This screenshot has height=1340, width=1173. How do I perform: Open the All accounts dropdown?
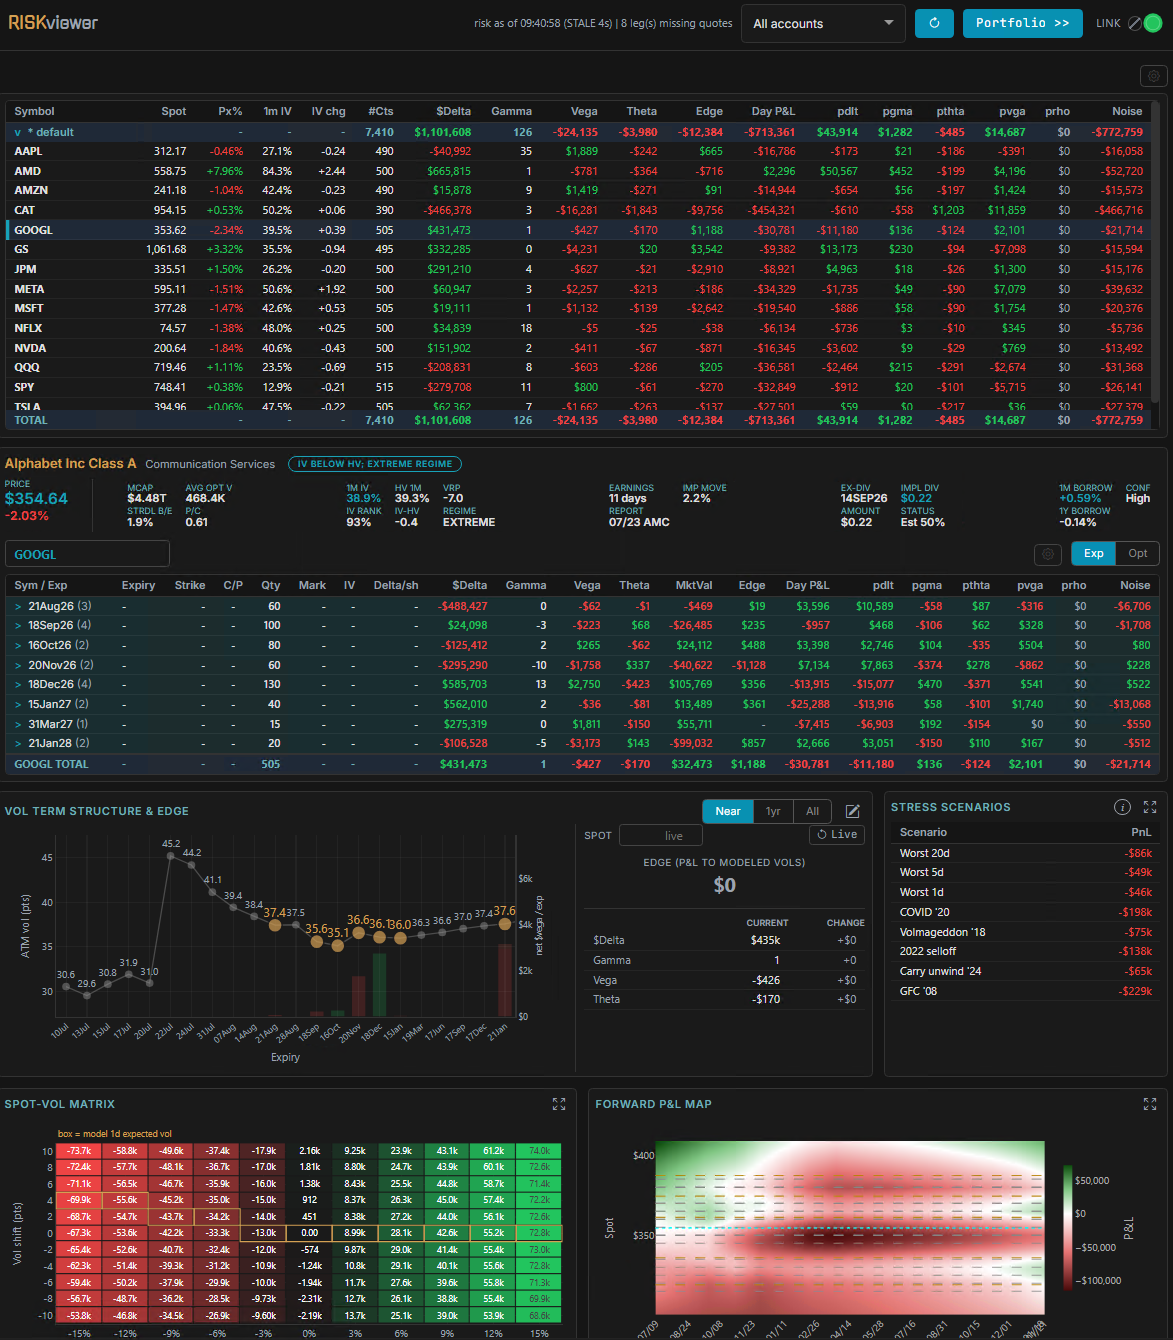pos(823,23)
